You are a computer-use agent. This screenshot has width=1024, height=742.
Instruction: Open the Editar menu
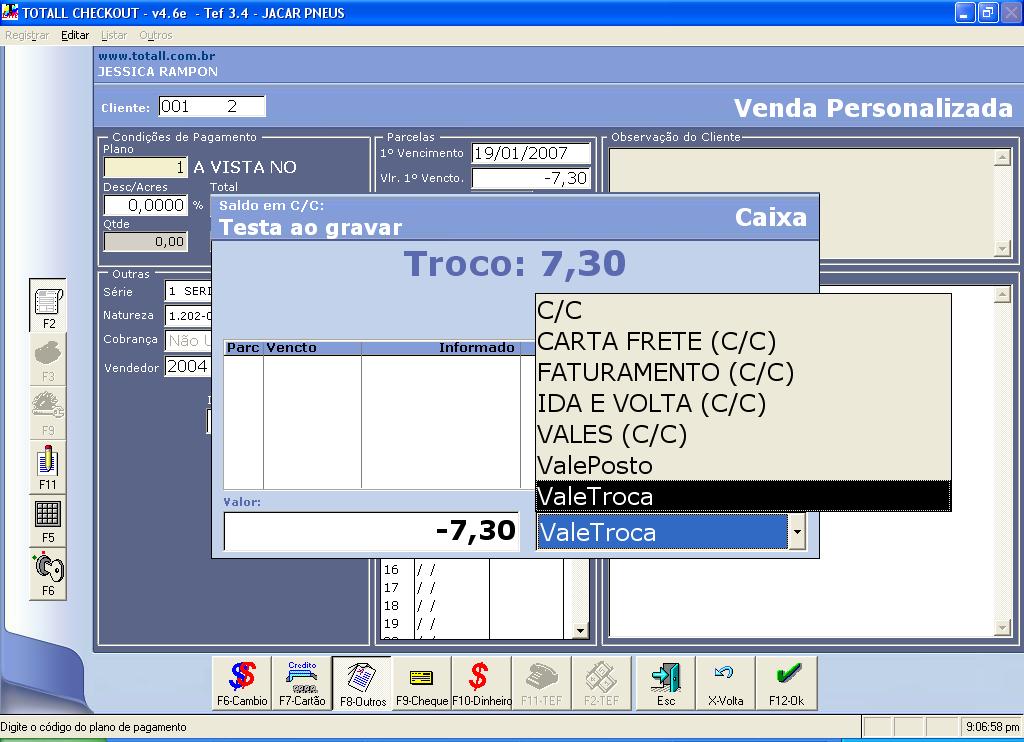tap(74, 33)
